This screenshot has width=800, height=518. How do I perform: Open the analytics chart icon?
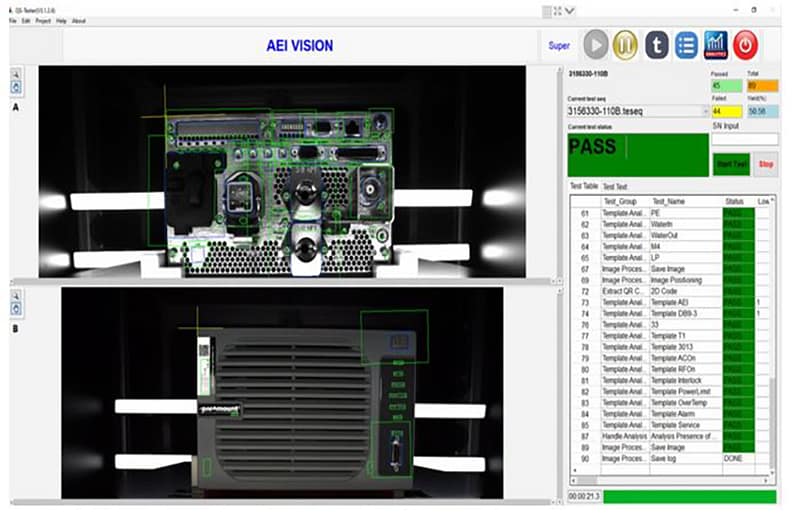715,45
